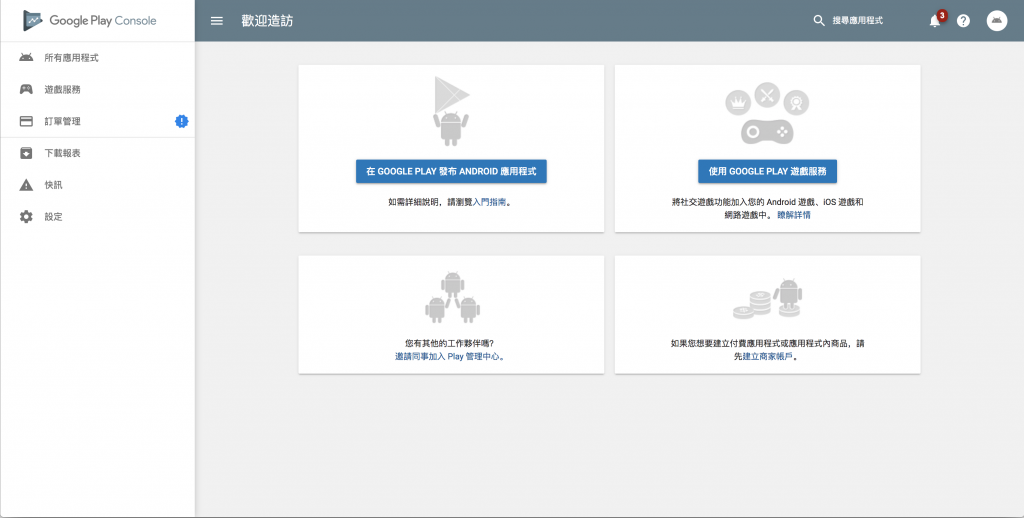Click 在 GOOGLE PLAY 發布 ANDROID 應用程式 button
The width and height of the screenshot is (1024, 518).
451,171
